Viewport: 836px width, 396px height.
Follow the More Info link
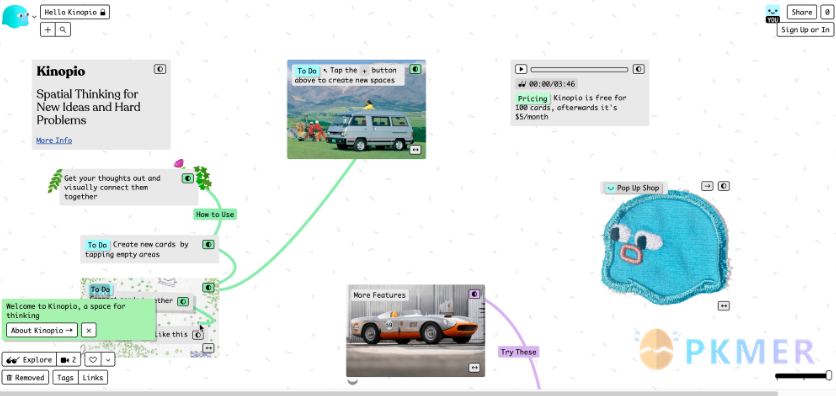54,141
